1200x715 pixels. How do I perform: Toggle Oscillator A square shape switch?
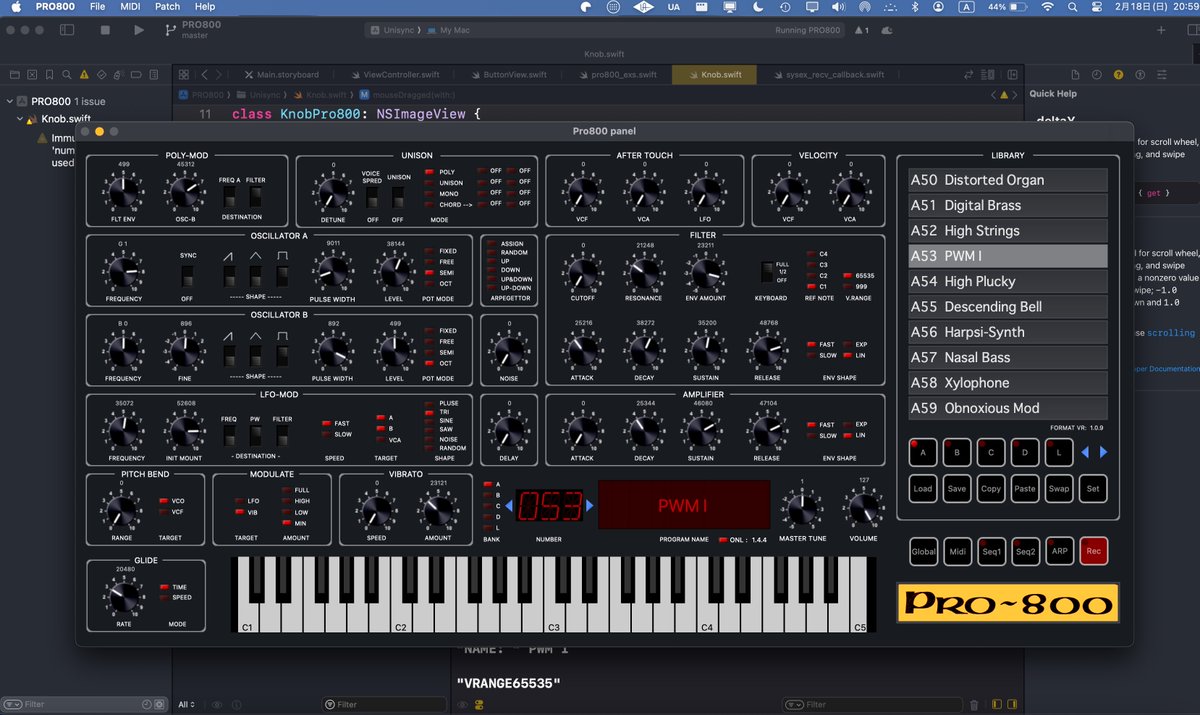click(x=283, y=278)
